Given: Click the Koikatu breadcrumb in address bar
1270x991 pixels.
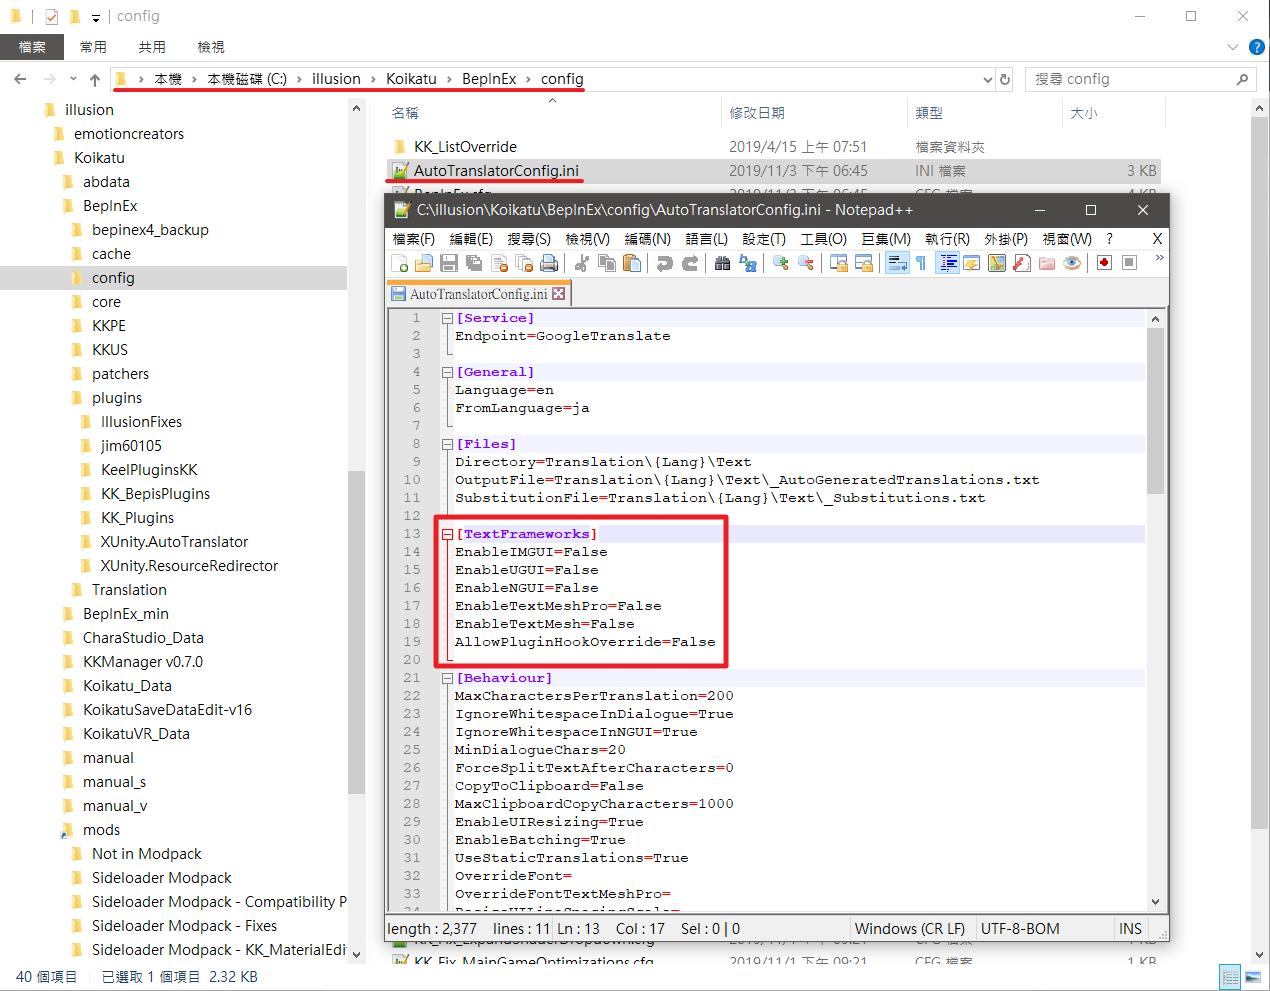Looking at the screenshot, I should click(x=411, y=79).
